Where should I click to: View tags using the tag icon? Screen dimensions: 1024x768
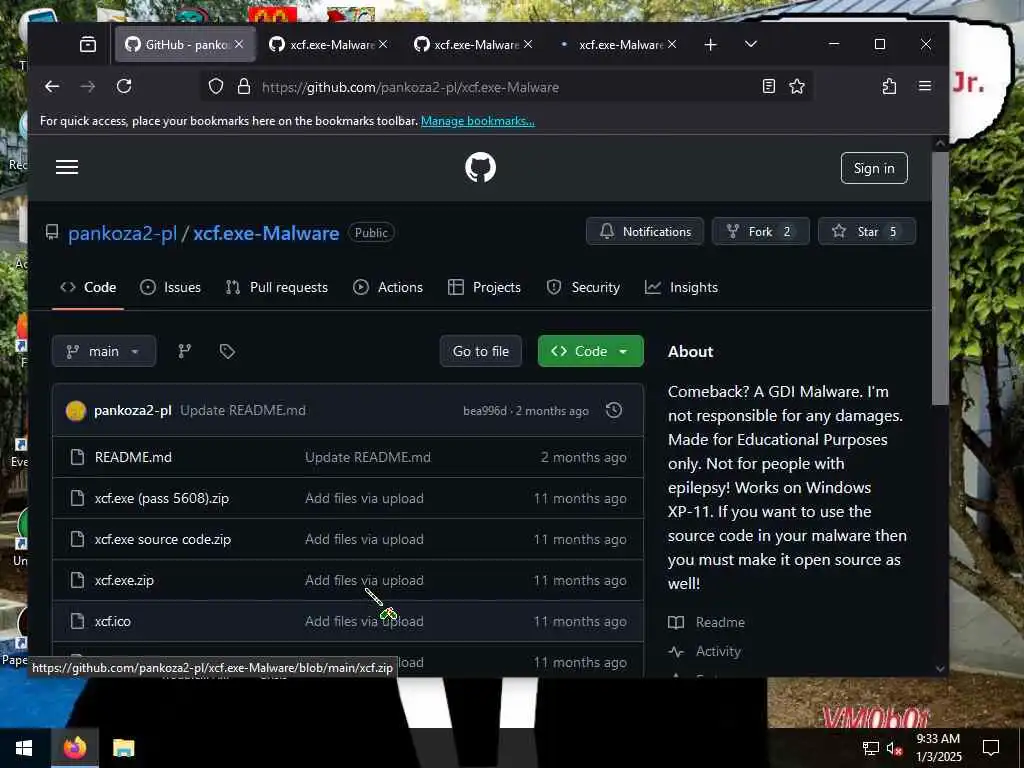(227, 351)
